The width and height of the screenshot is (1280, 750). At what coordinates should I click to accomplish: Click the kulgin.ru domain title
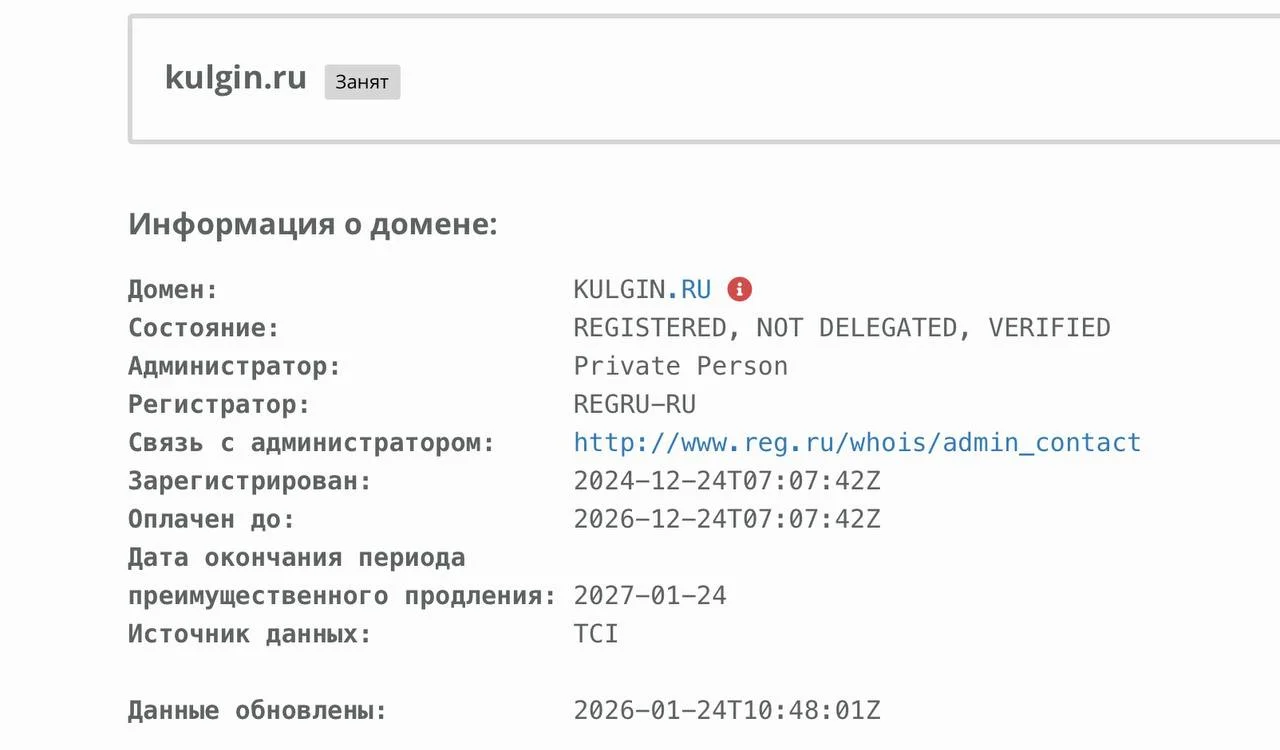click(x=235, y=78)
